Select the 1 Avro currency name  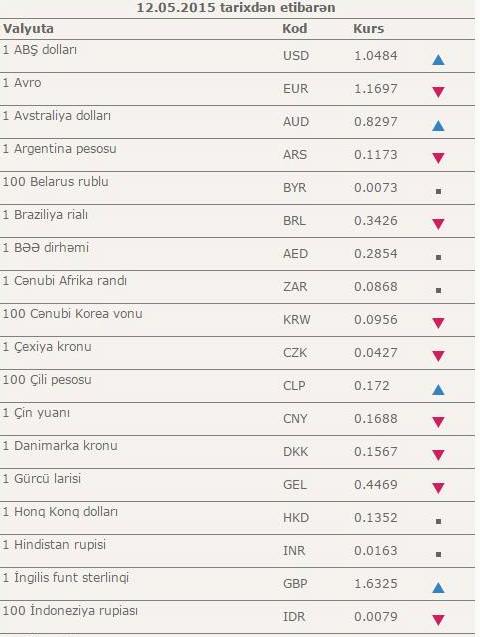point(22,82)
